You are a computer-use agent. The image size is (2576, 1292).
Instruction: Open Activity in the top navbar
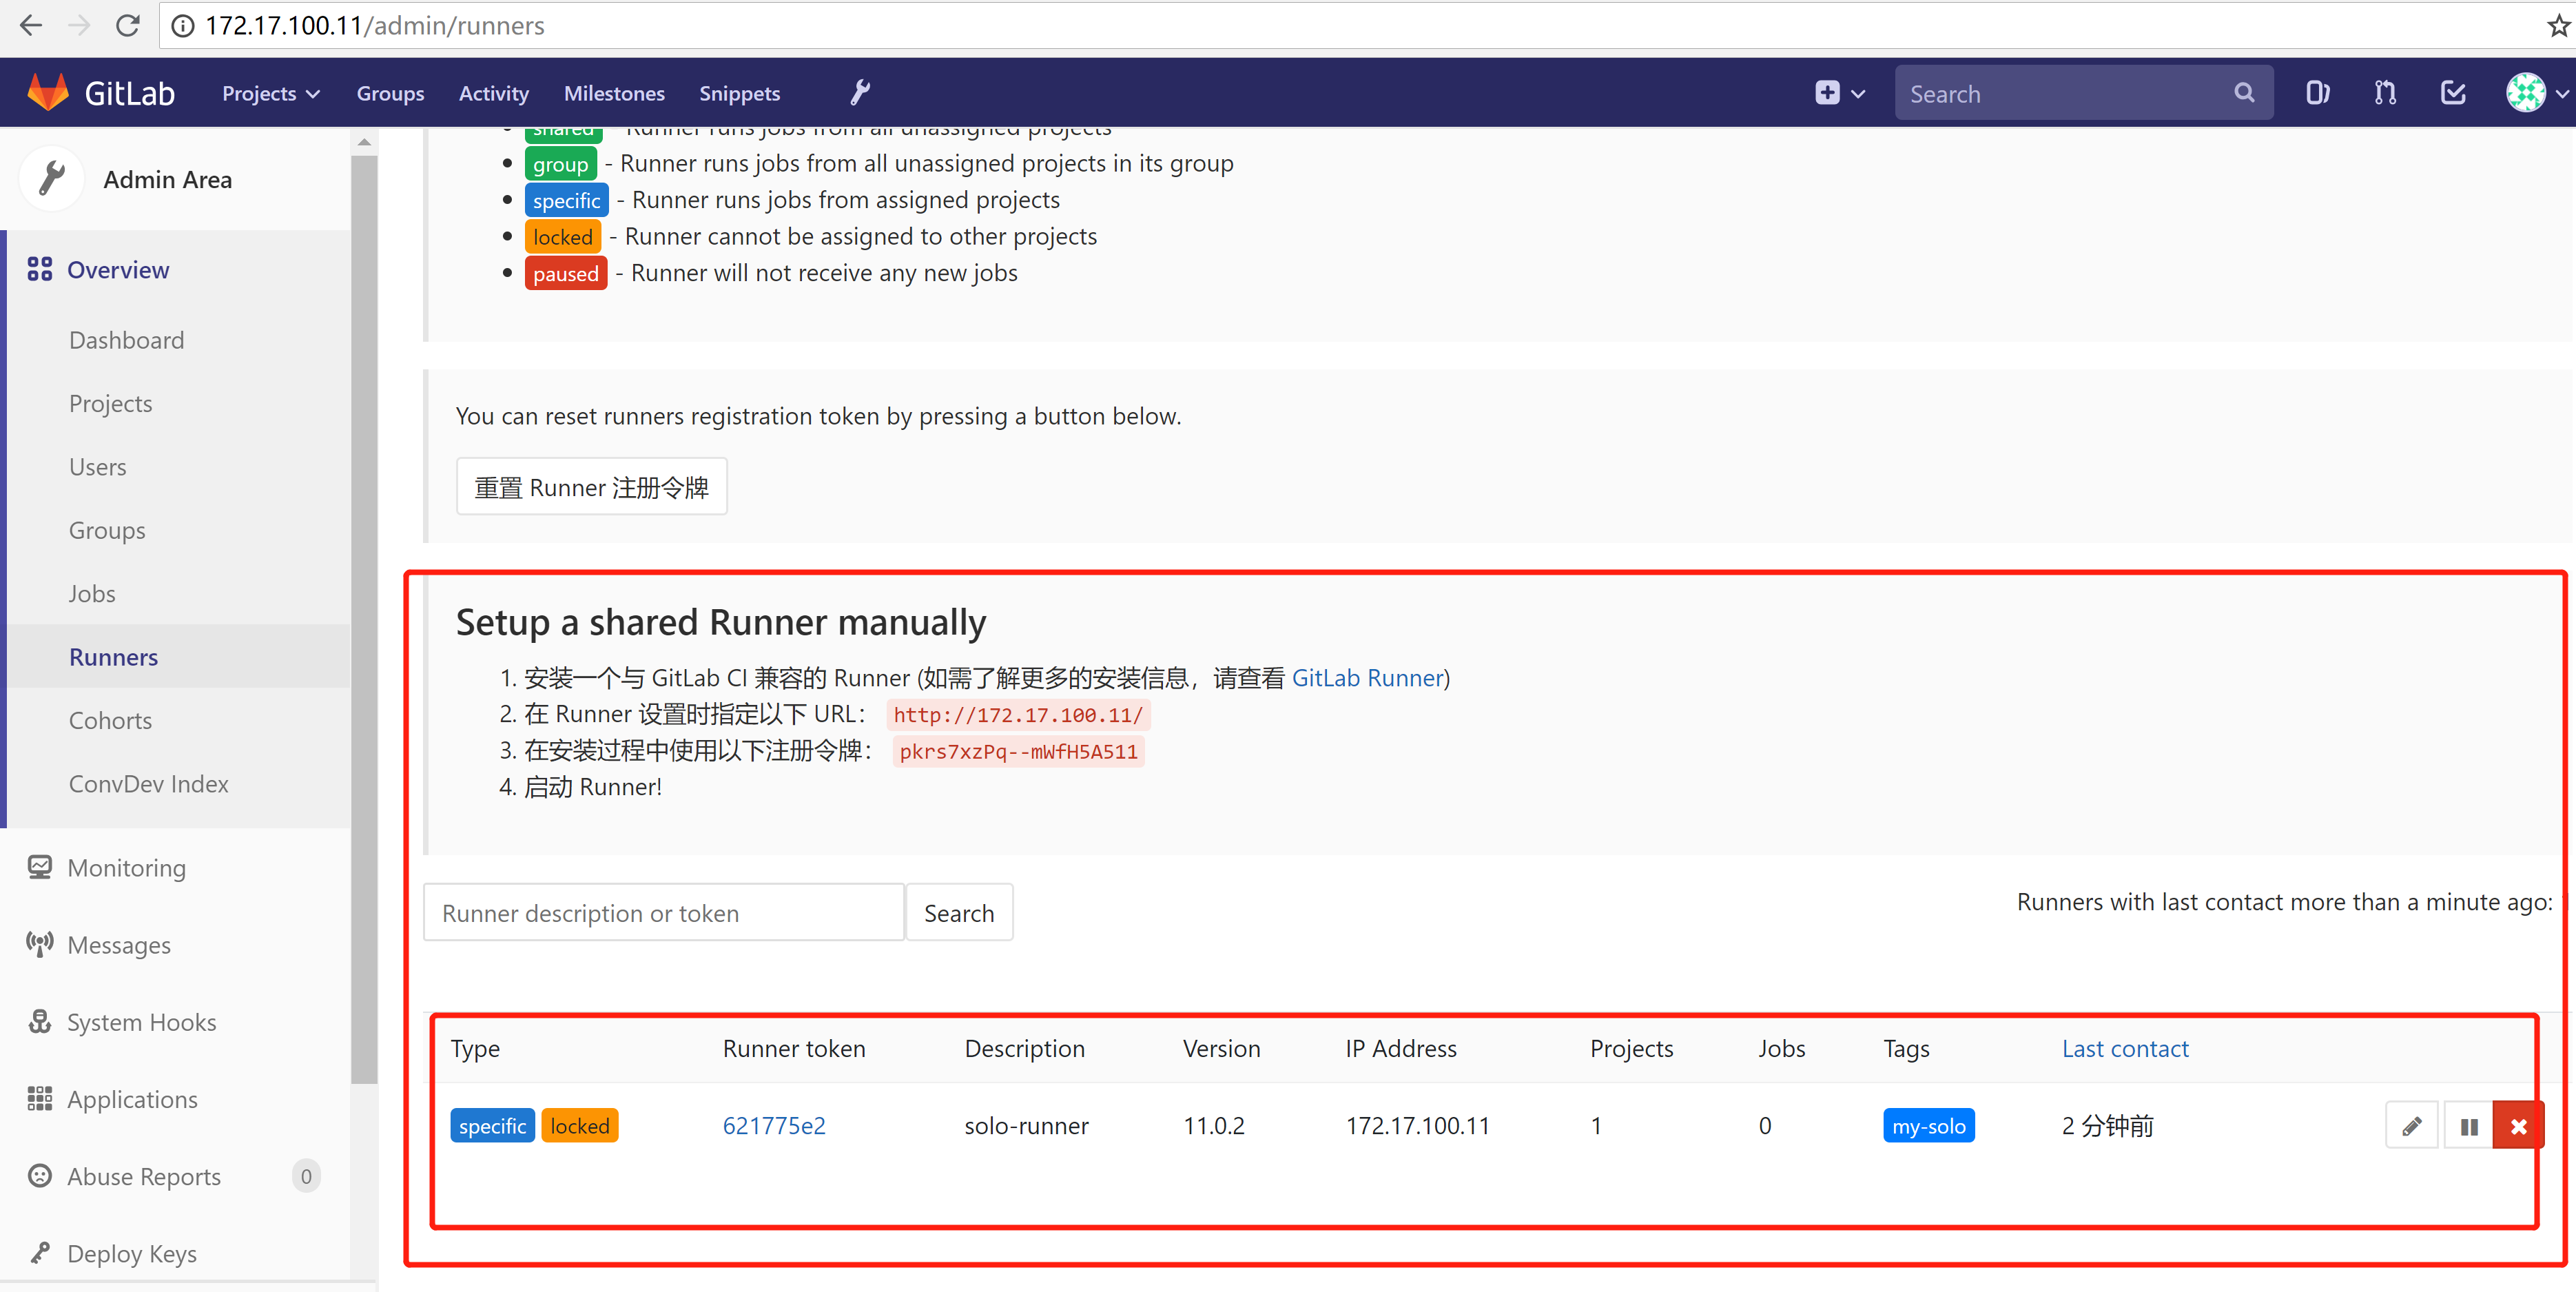point(493,93)
